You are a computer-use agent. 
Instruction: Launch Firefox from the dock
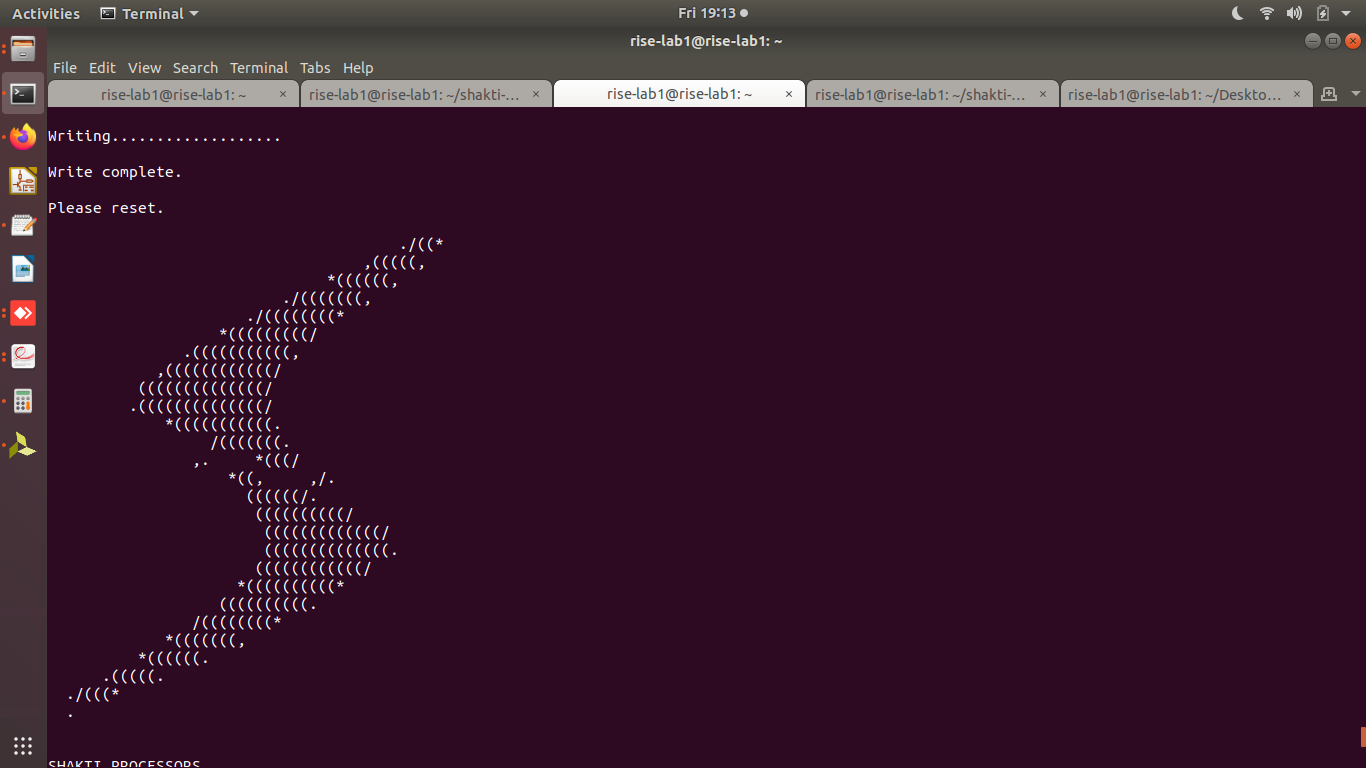click(23, 137)
